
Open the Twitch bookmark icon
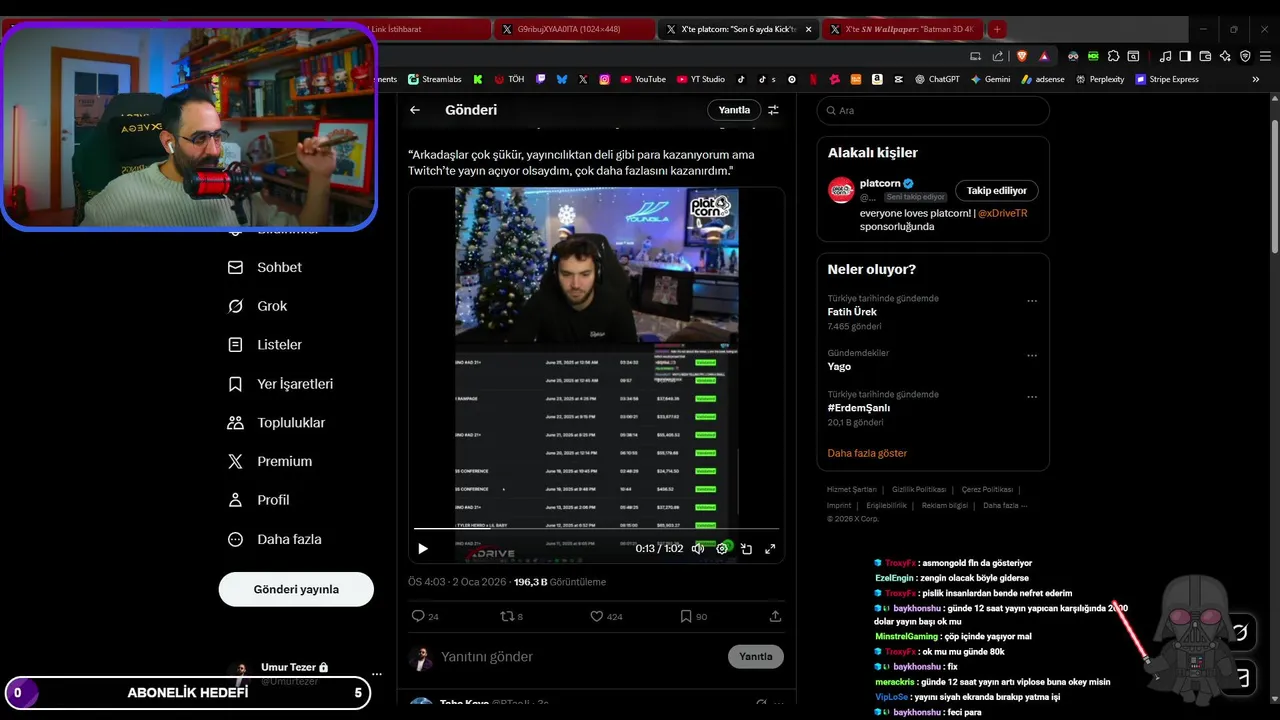point(541,79)
